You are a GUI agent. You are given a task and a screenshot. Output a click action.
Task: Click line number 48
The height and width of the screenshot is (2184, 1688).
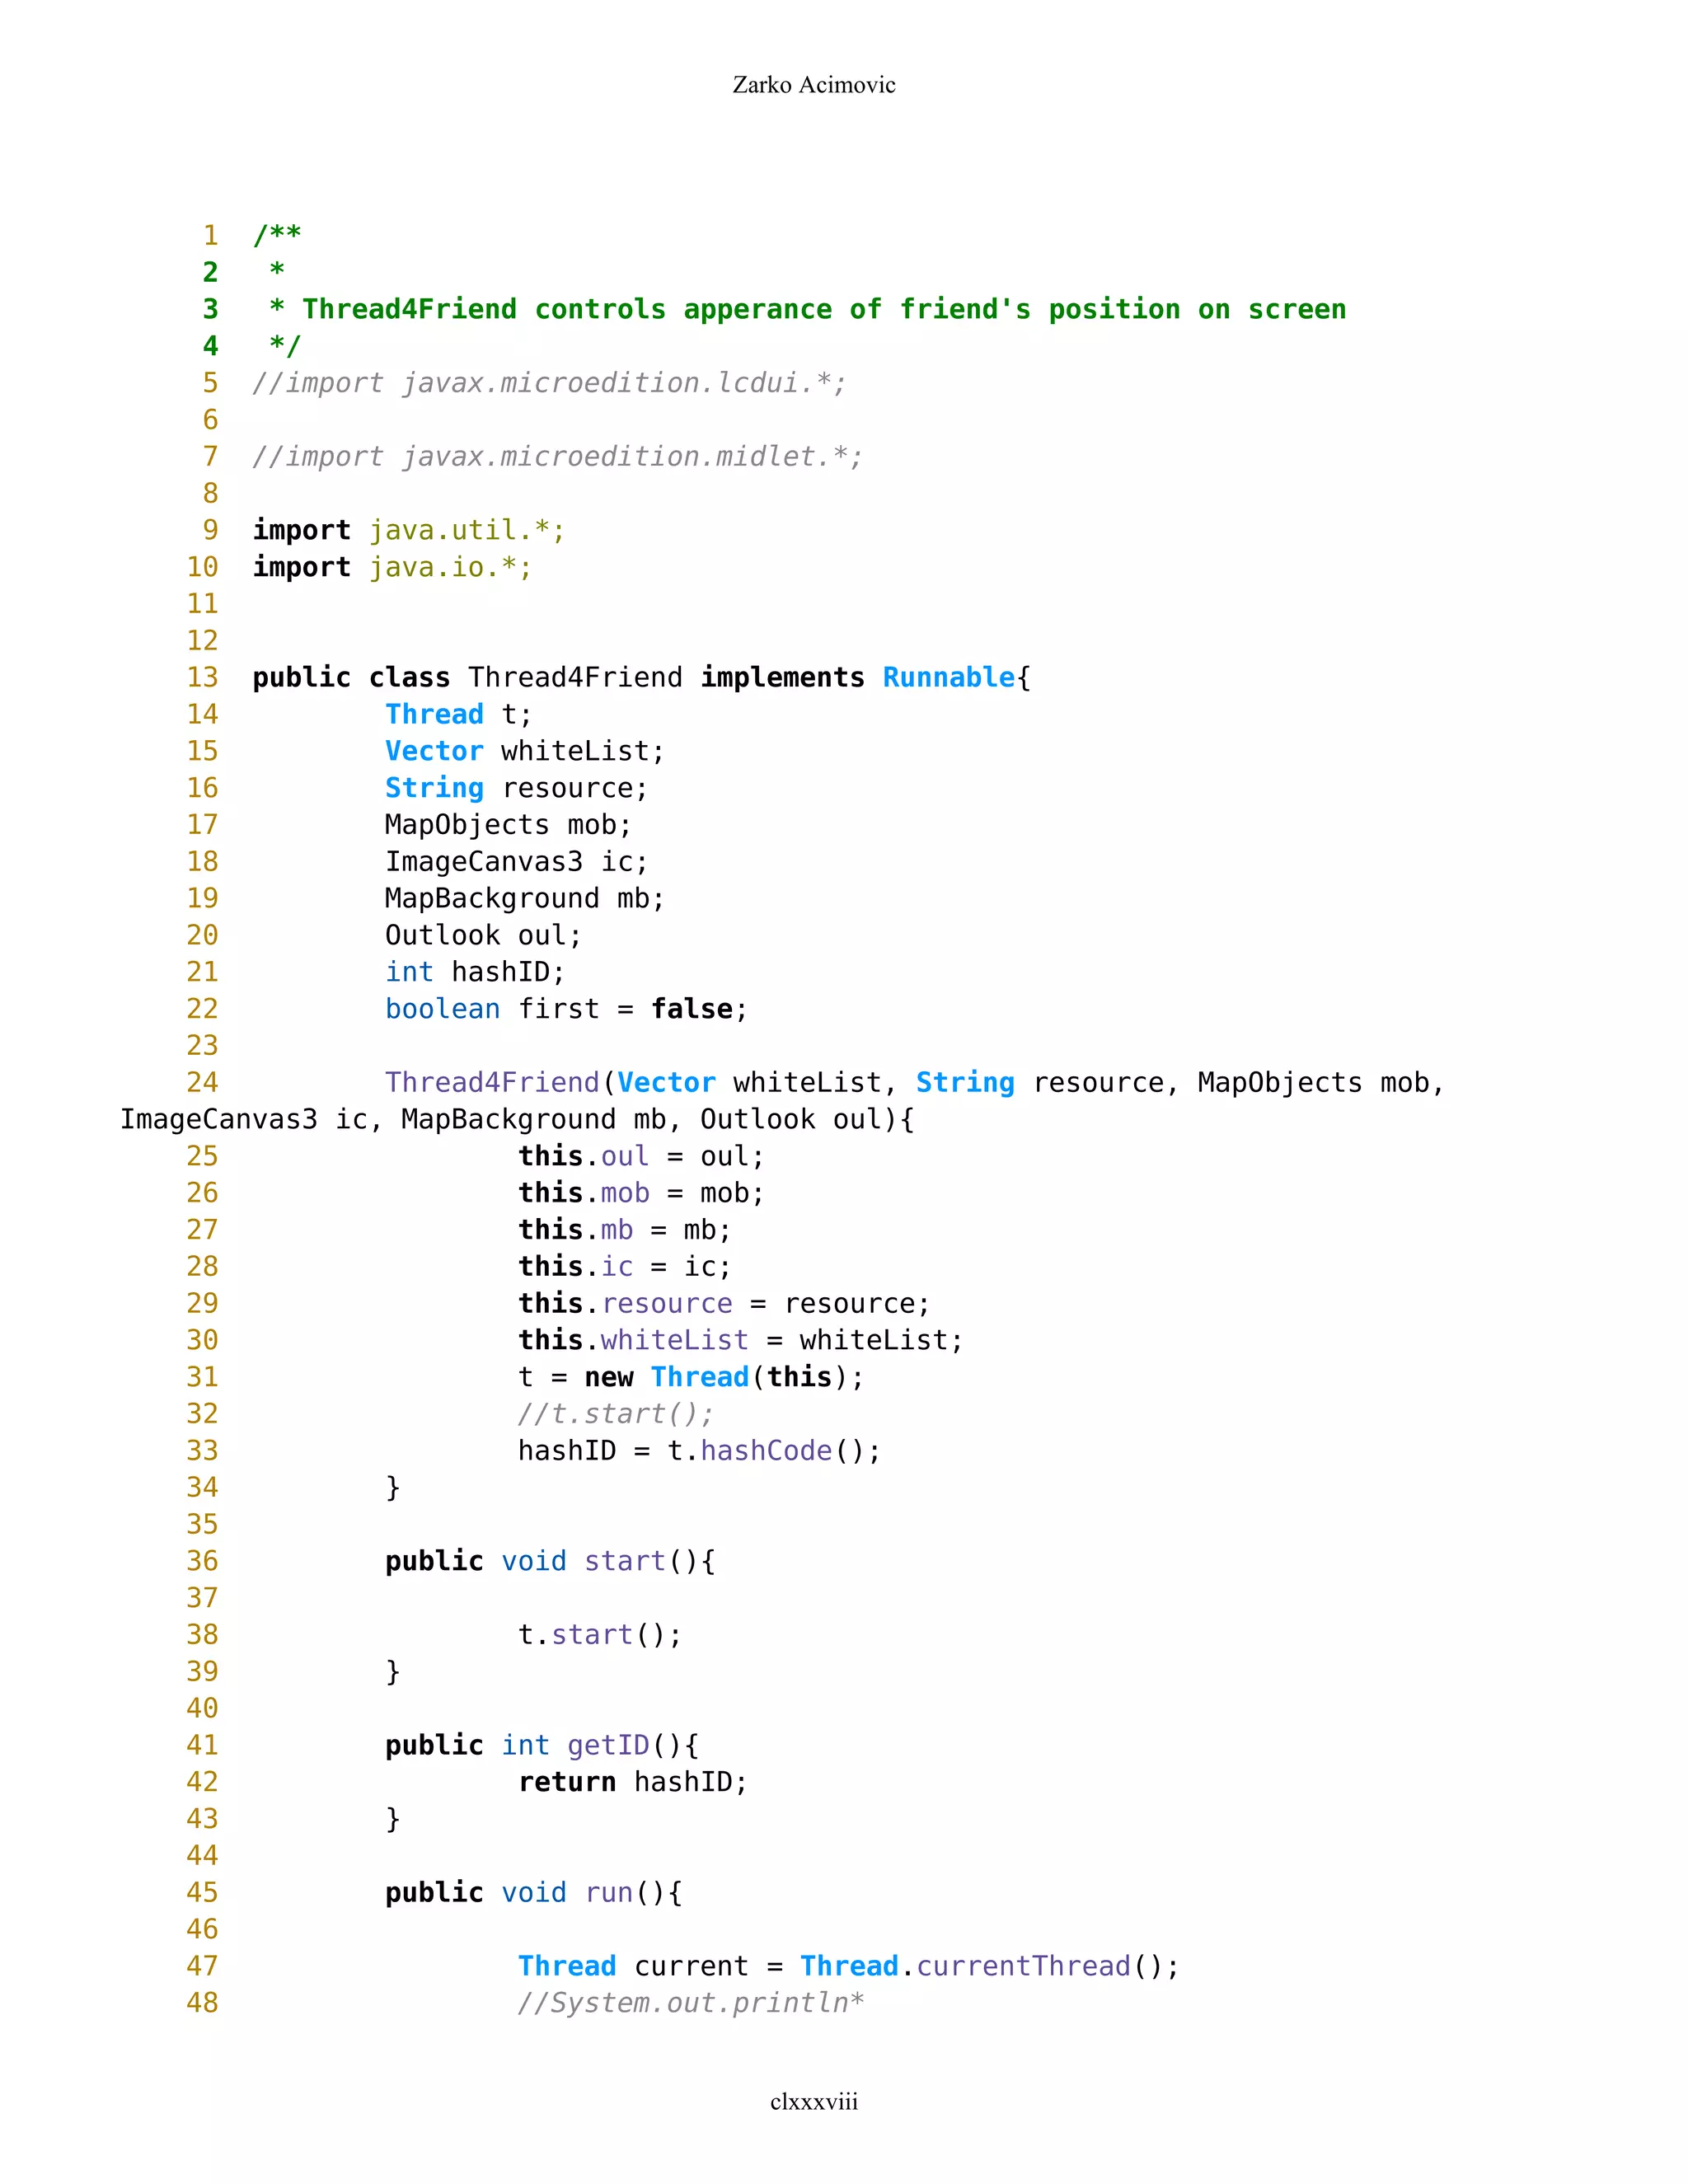[x=203, y=2003]
